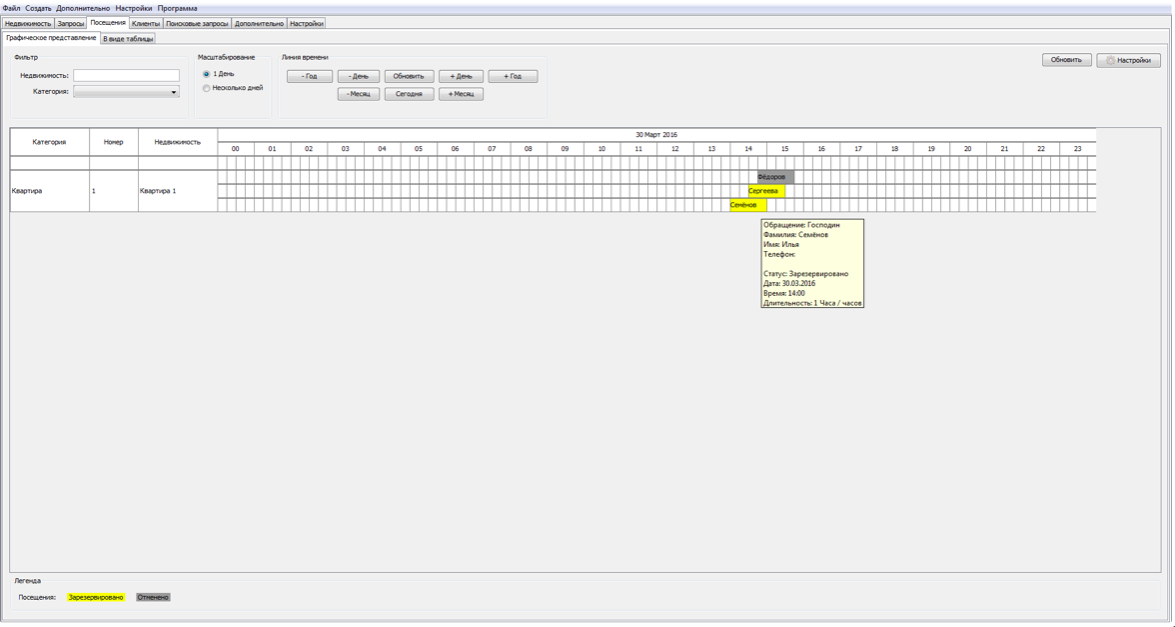1175x627 pixels.
Task: Switch to the Недвижимость tab
Action: 28,23
